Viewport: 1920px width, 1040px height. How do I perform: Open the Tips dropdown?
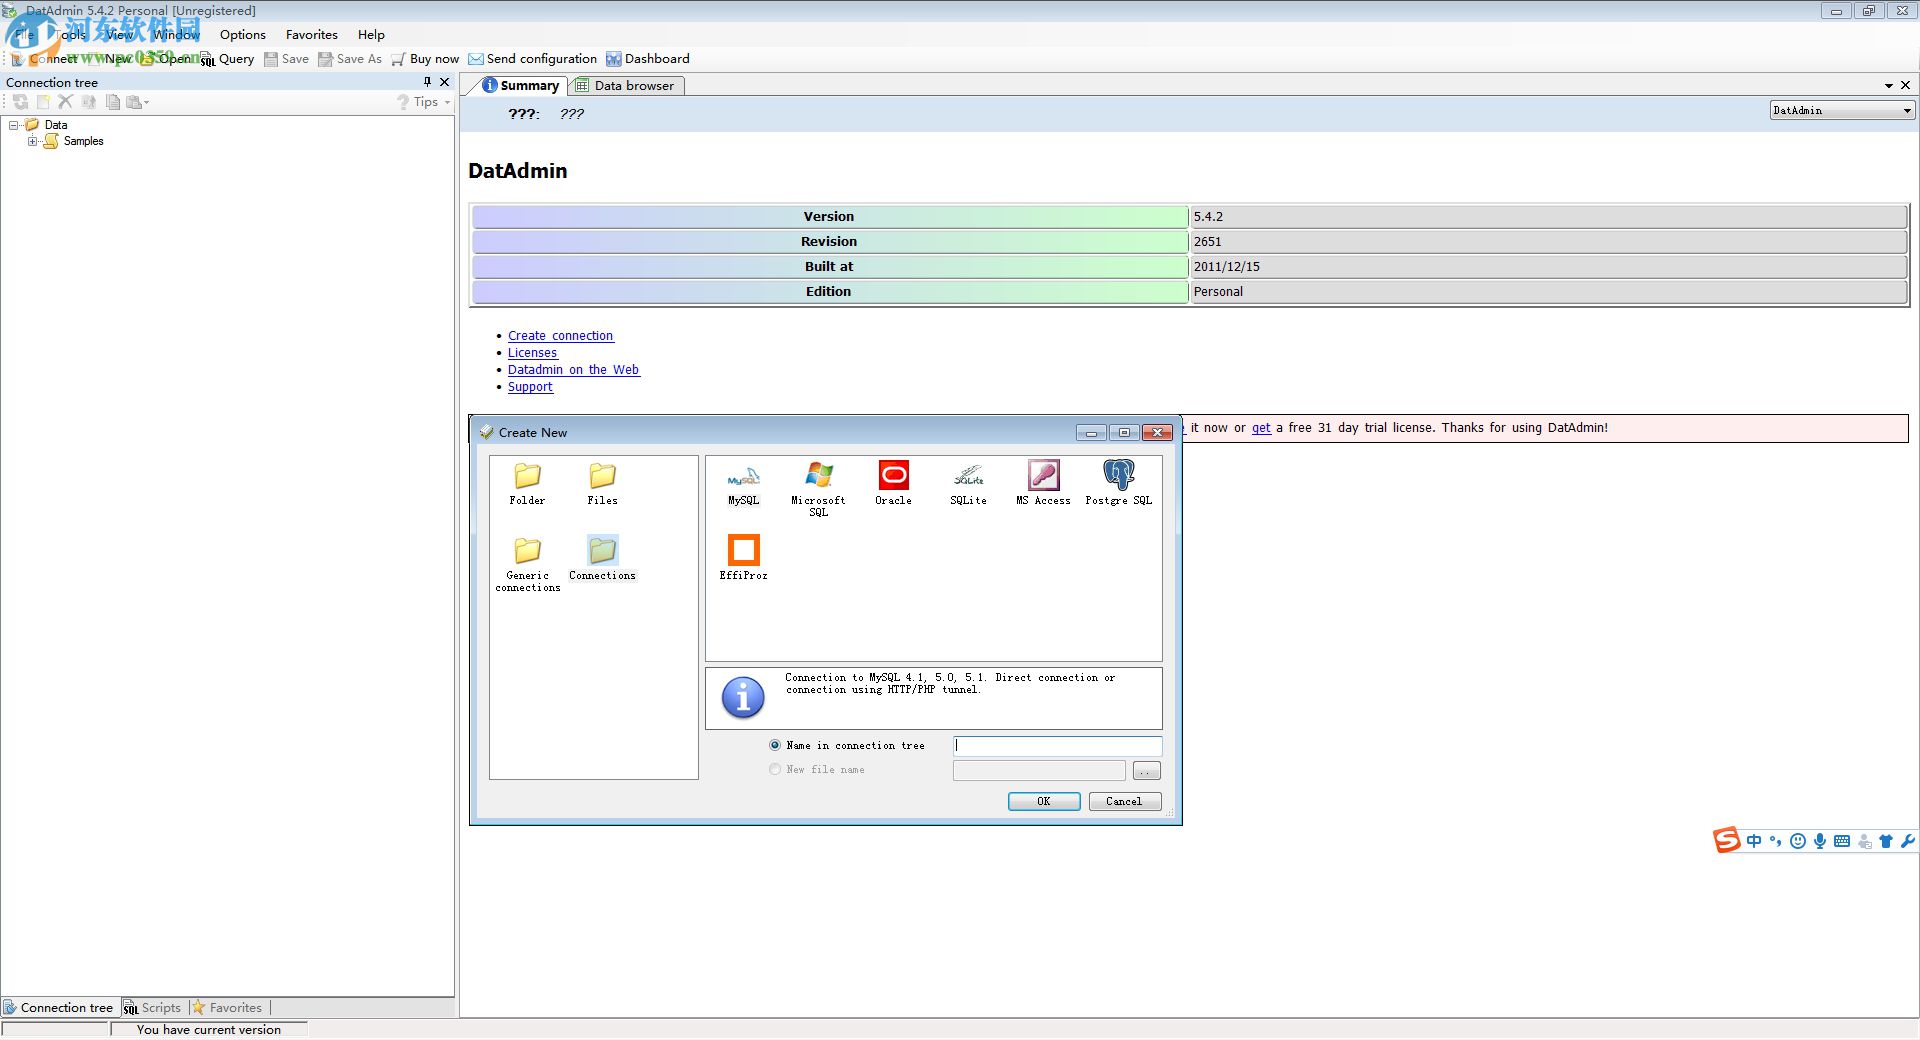pyautogui.click(x=424, y=102)
